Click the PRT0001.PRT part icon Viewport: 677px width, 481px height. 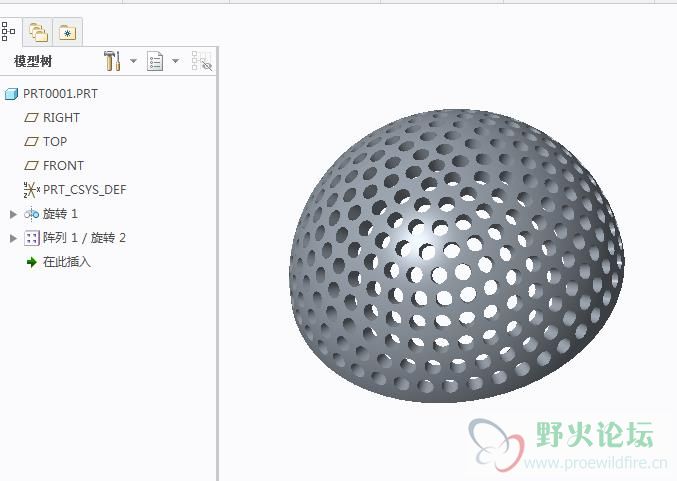[x=11, y=94]
